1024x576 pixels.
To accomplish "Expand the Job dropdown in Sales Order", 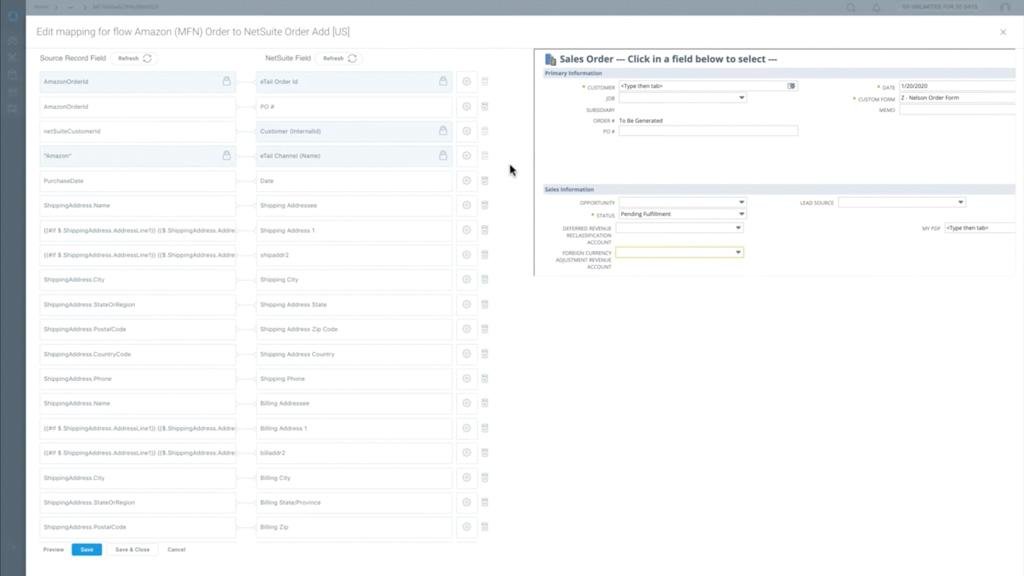I will [741, 98].
